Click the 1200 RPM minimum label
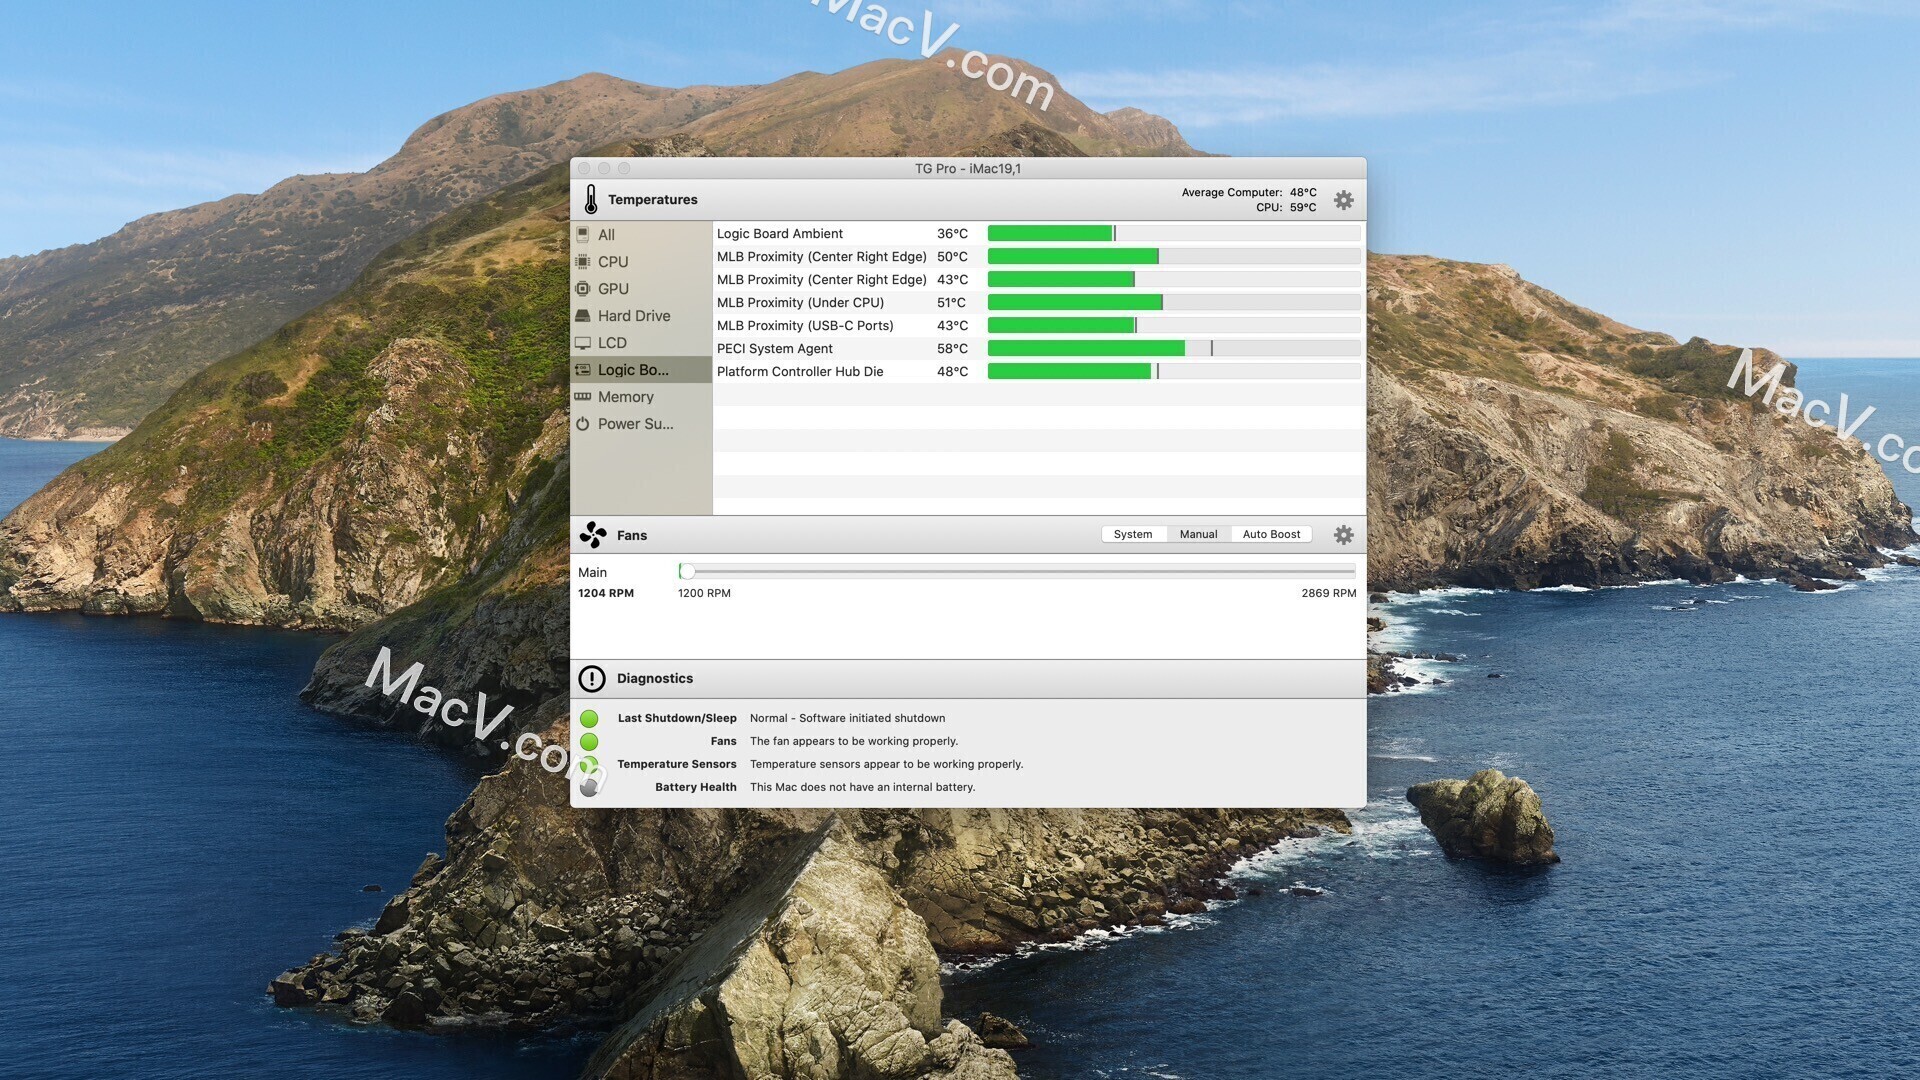The image size is (1920, 1080). pyautogui.click(x=704, y=593)
